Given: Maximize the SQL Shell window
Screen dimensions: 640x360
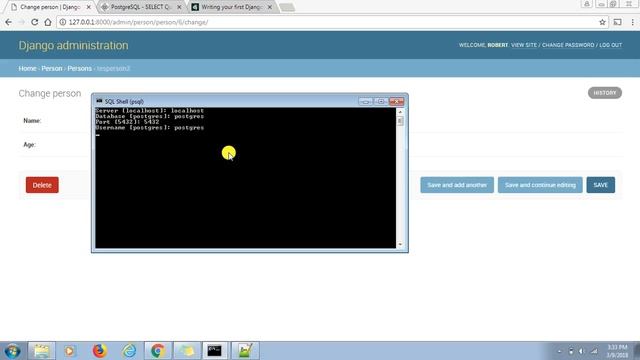Looking at the screenshot, I should pos(381,101).
